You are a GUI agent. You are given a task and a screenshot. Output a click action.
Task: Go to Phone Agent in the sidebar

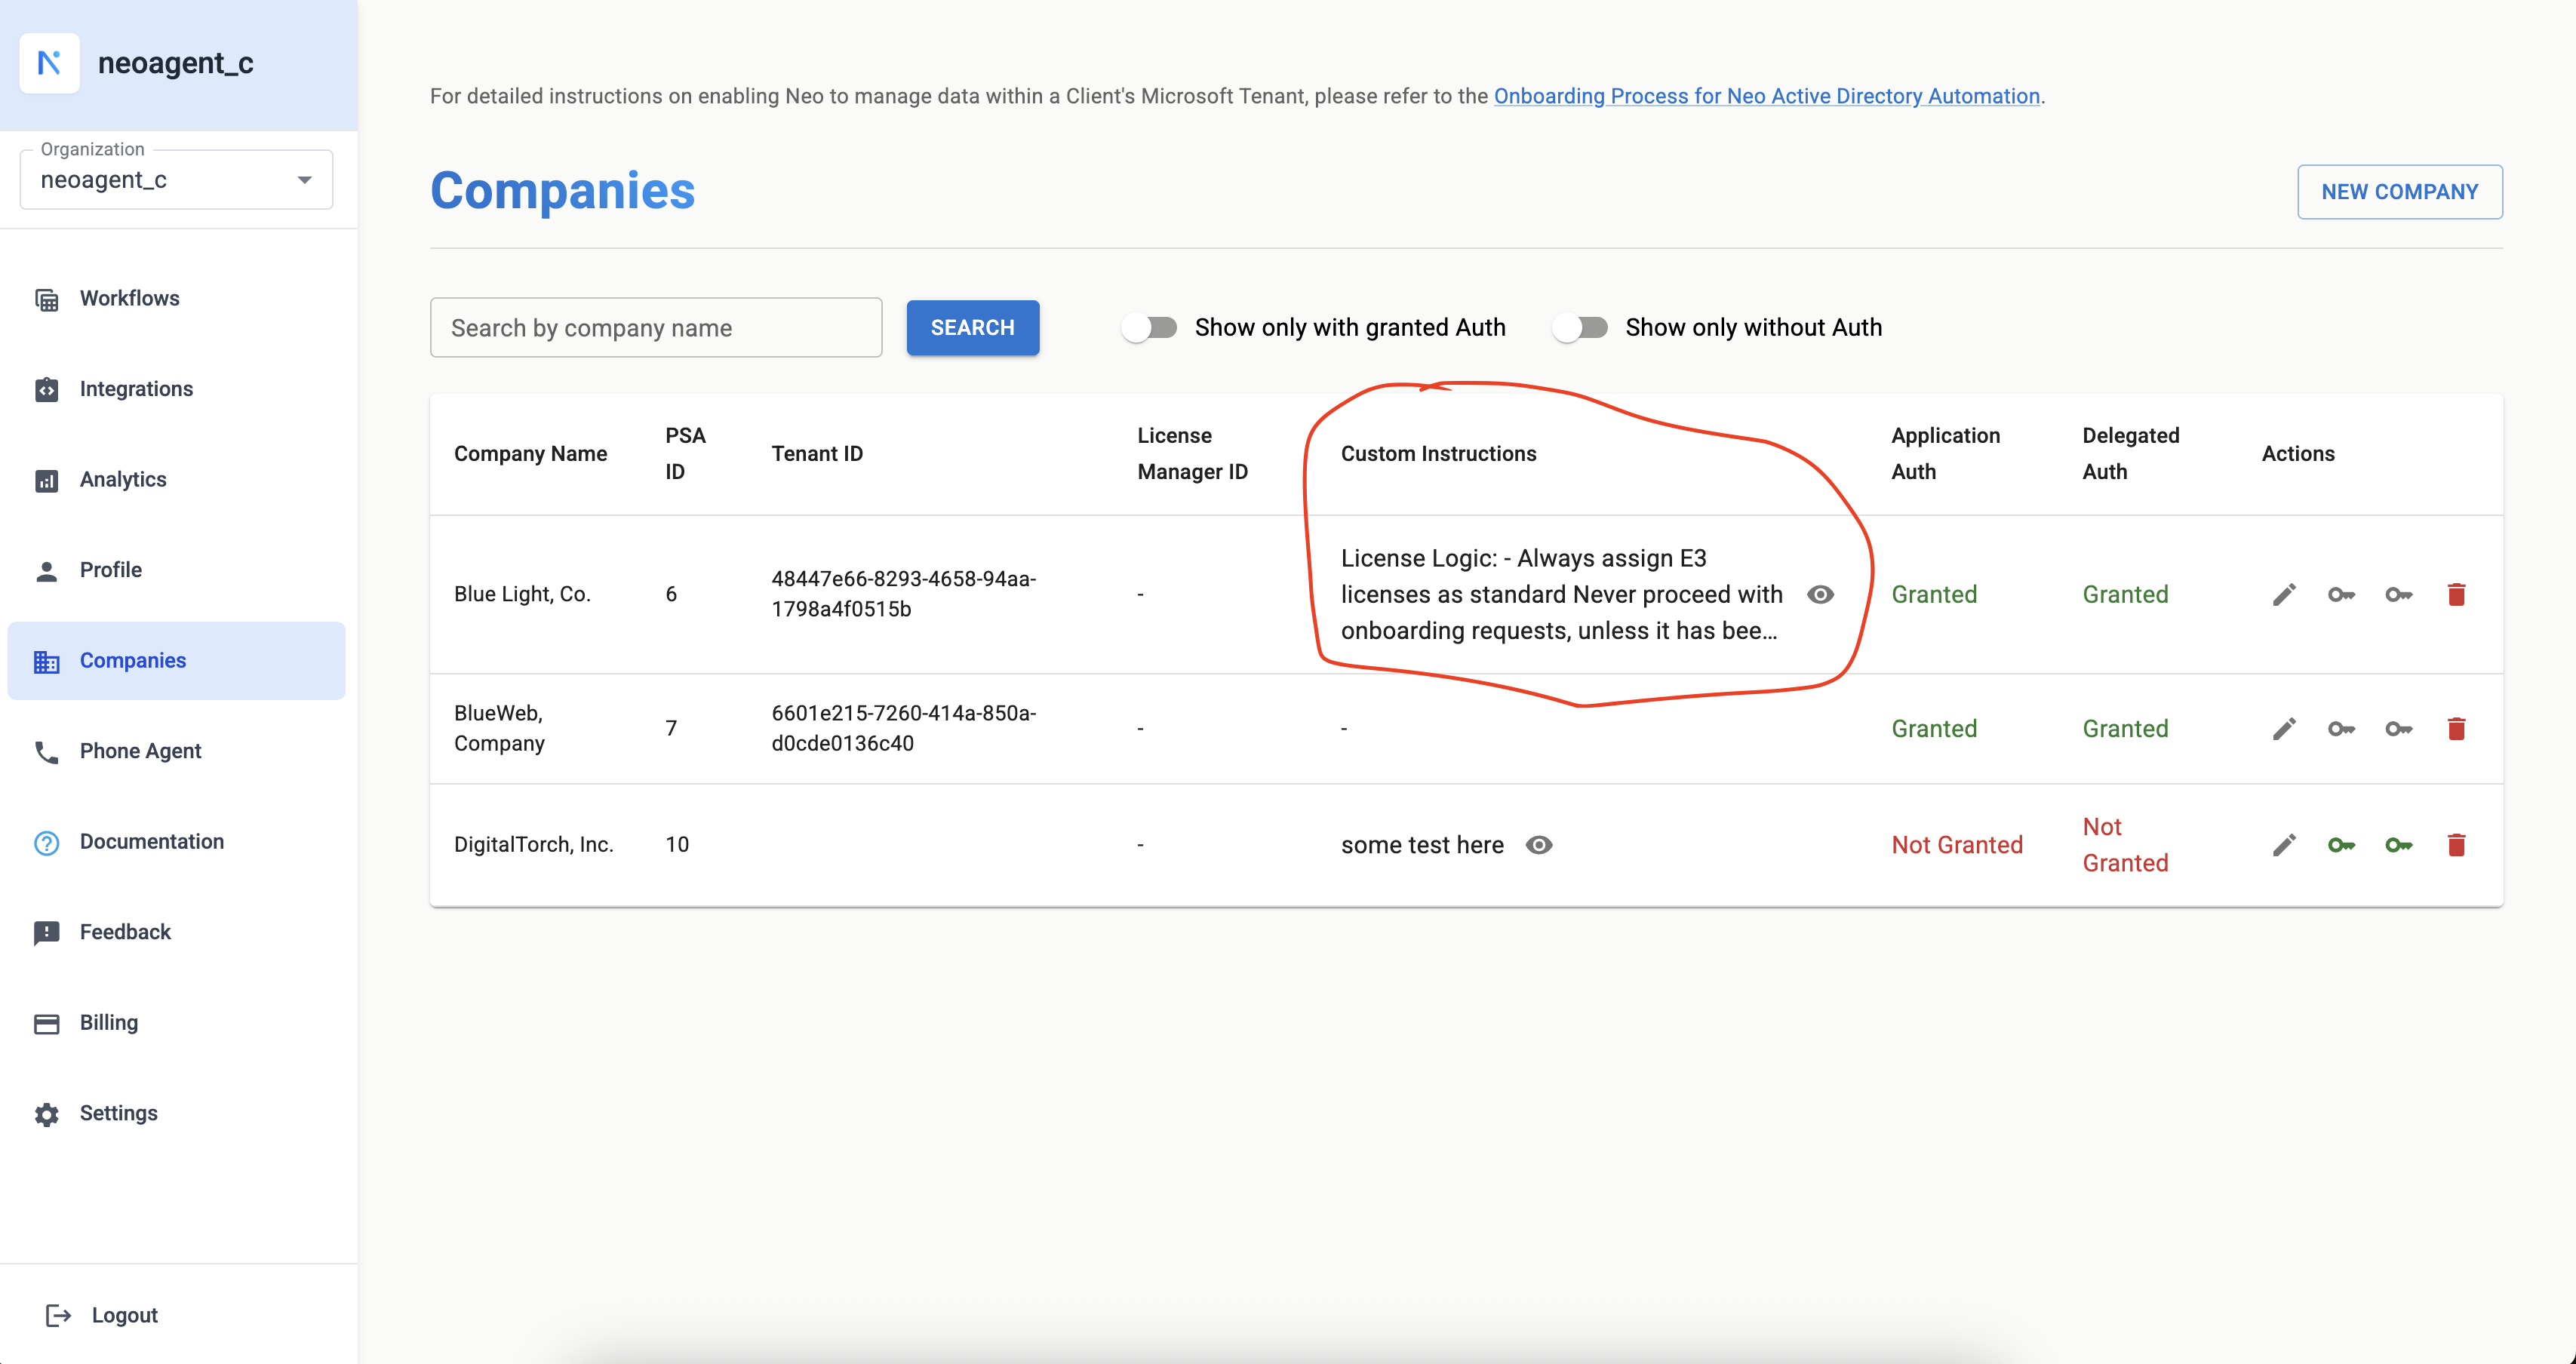[x=140, y=751]
